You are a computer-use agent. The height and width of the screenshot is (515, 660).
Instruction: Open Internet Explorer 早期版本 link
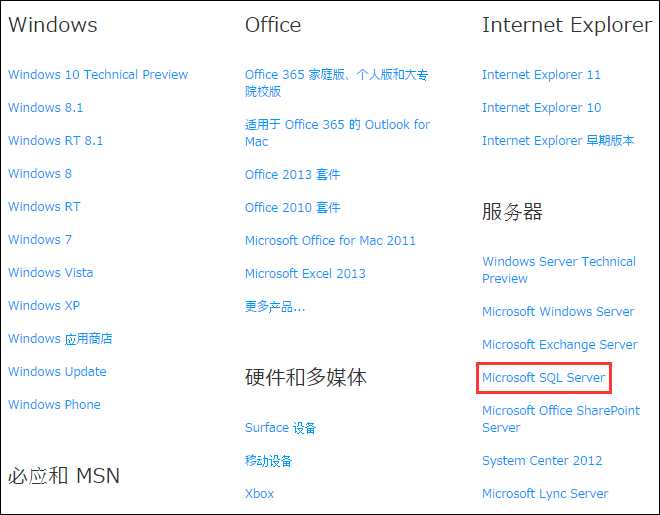(x=558, y=140)
